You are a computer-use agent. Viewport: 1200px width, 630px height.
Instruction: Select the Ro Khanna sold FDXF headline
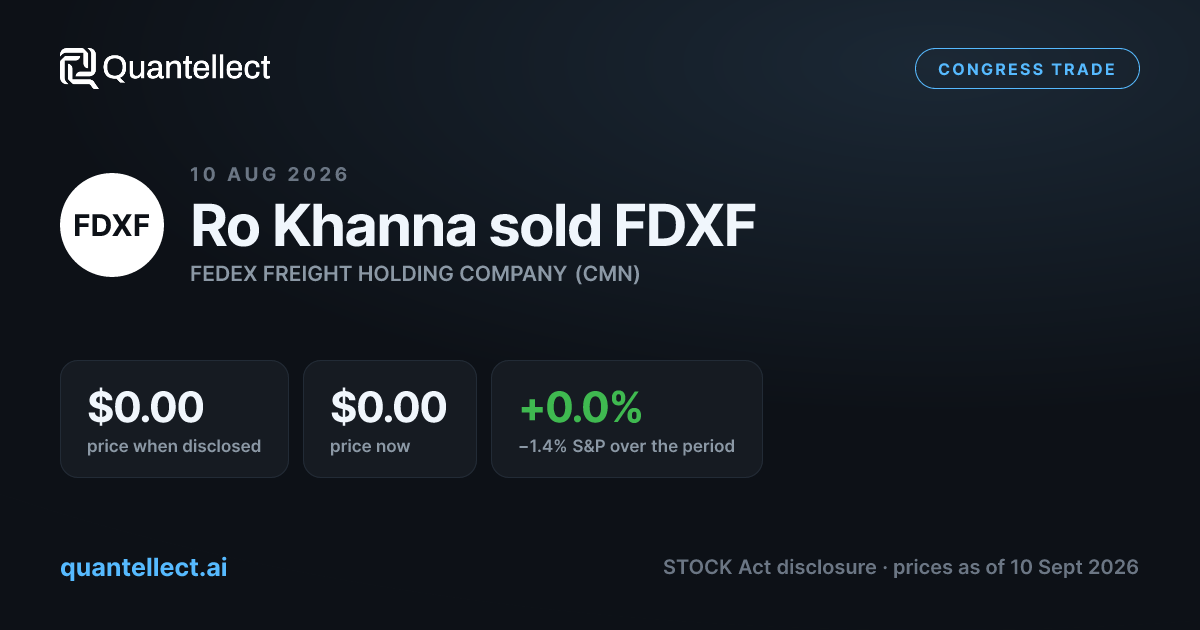473,227
